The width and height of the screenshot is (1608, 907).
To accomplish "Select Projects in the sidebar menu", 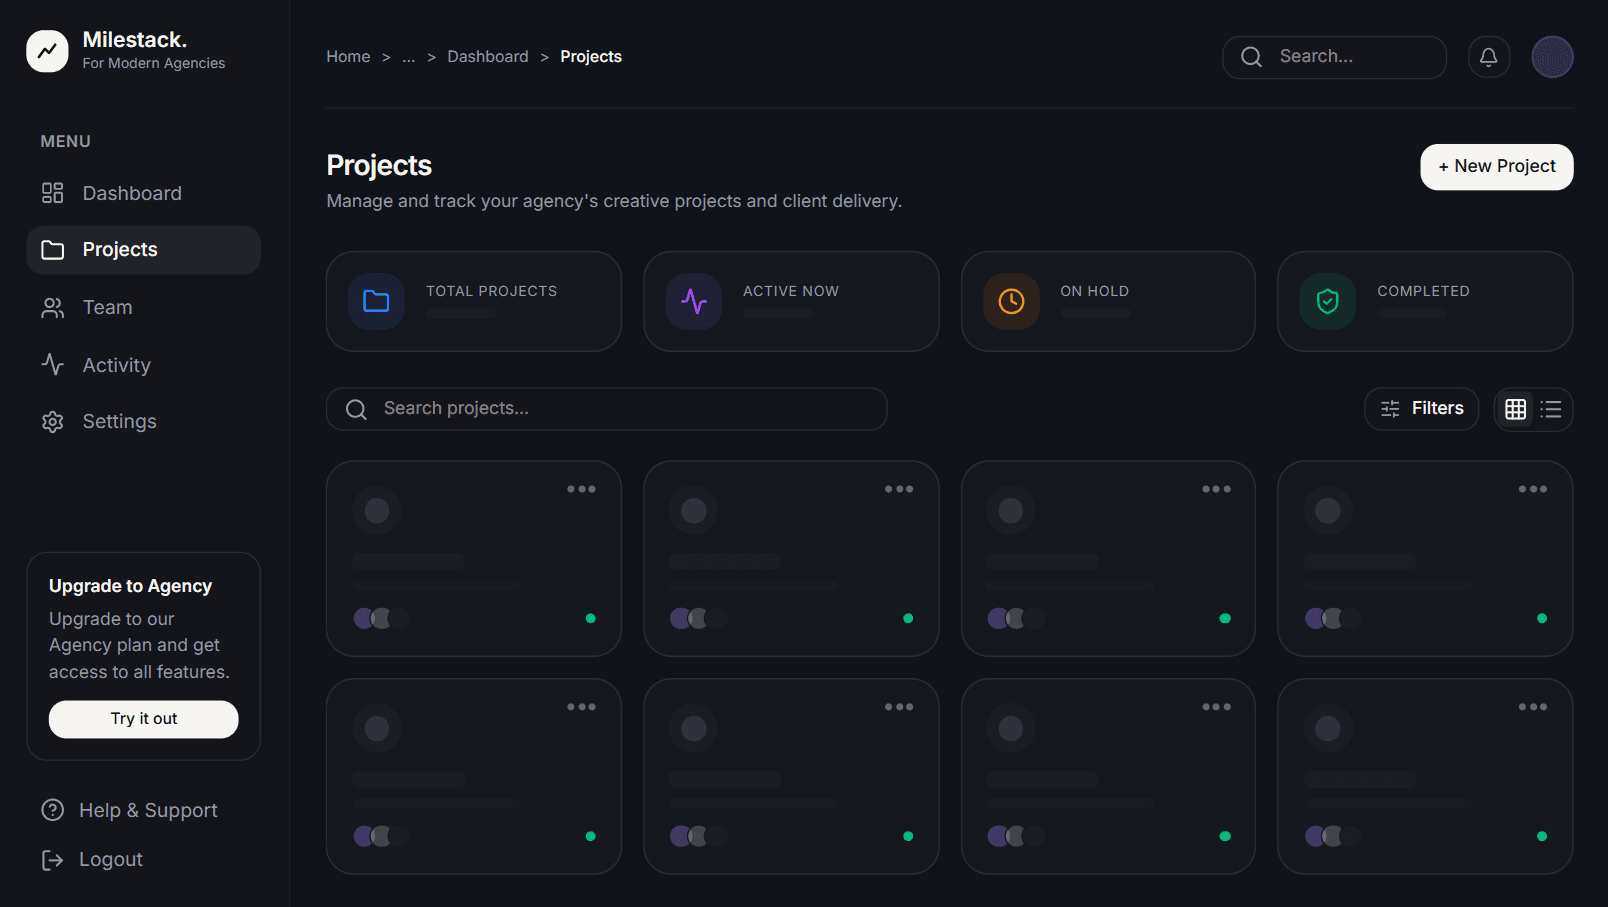I will coord(143,250).
